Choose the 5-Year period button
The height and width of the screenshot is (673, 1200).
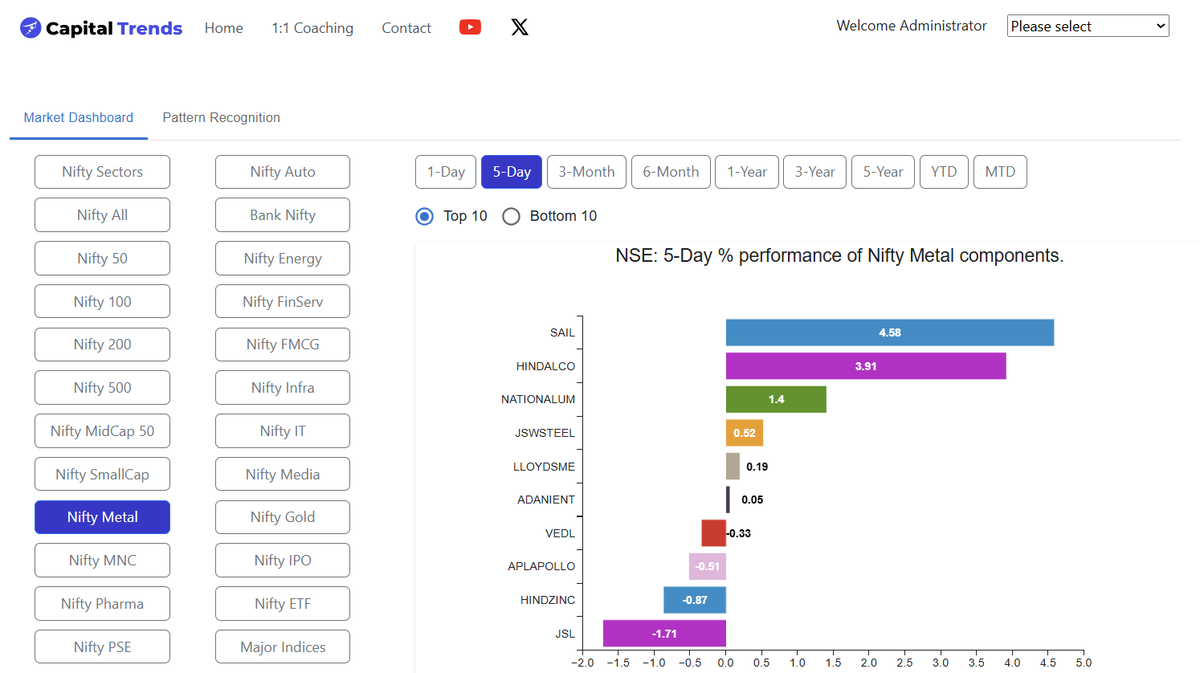[883, 172]
